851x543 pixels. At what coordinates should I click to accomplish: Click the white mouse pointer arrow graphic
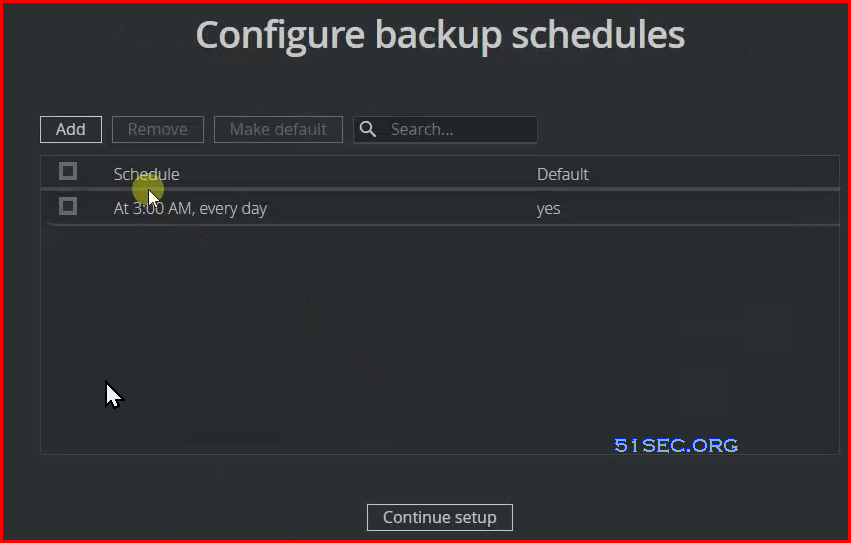(x=114, y=395)
